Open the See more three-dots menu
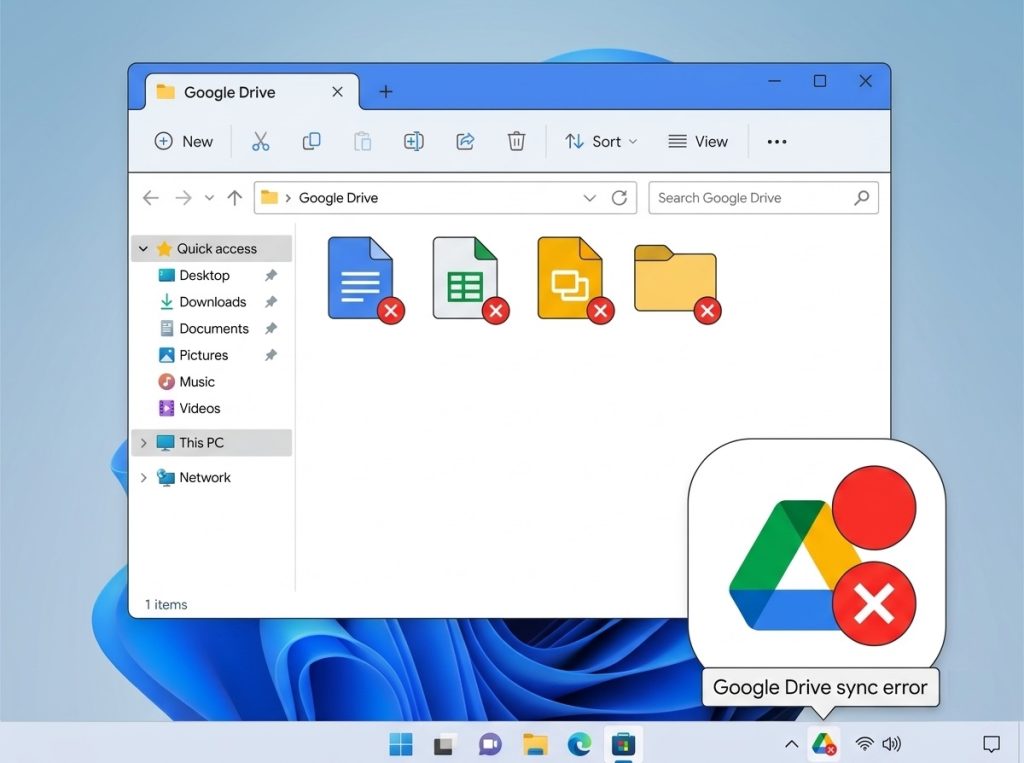 point(776,142)
